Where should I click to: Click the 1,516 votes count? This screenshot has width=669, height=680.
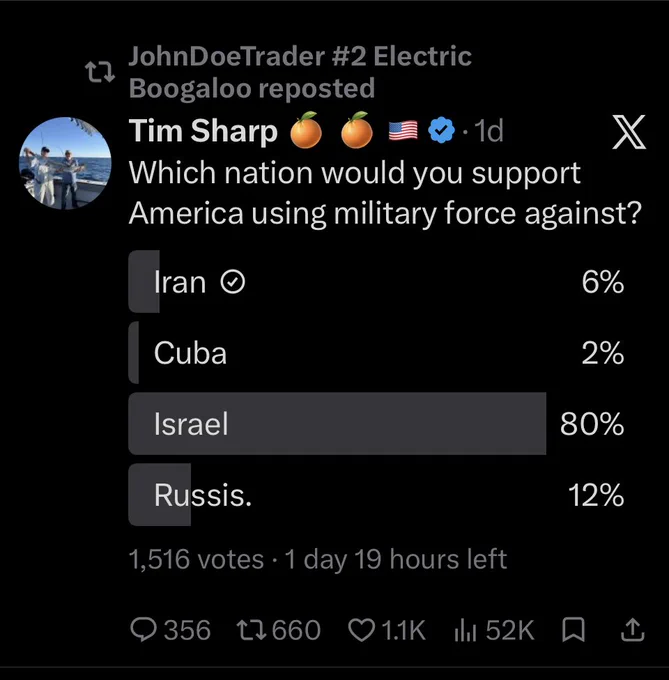[x=196, y=559]
